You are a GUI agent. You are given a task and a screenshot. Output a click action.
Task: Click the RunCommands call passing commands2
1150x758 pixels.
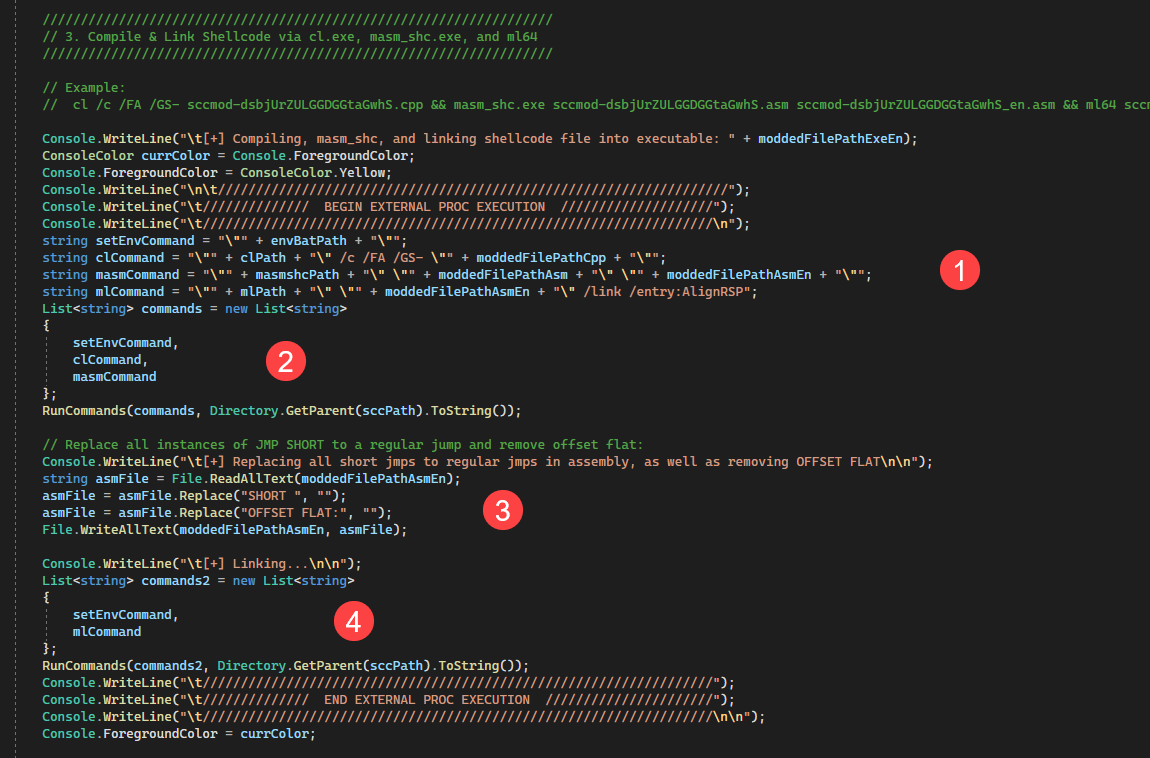coord(284,665)
